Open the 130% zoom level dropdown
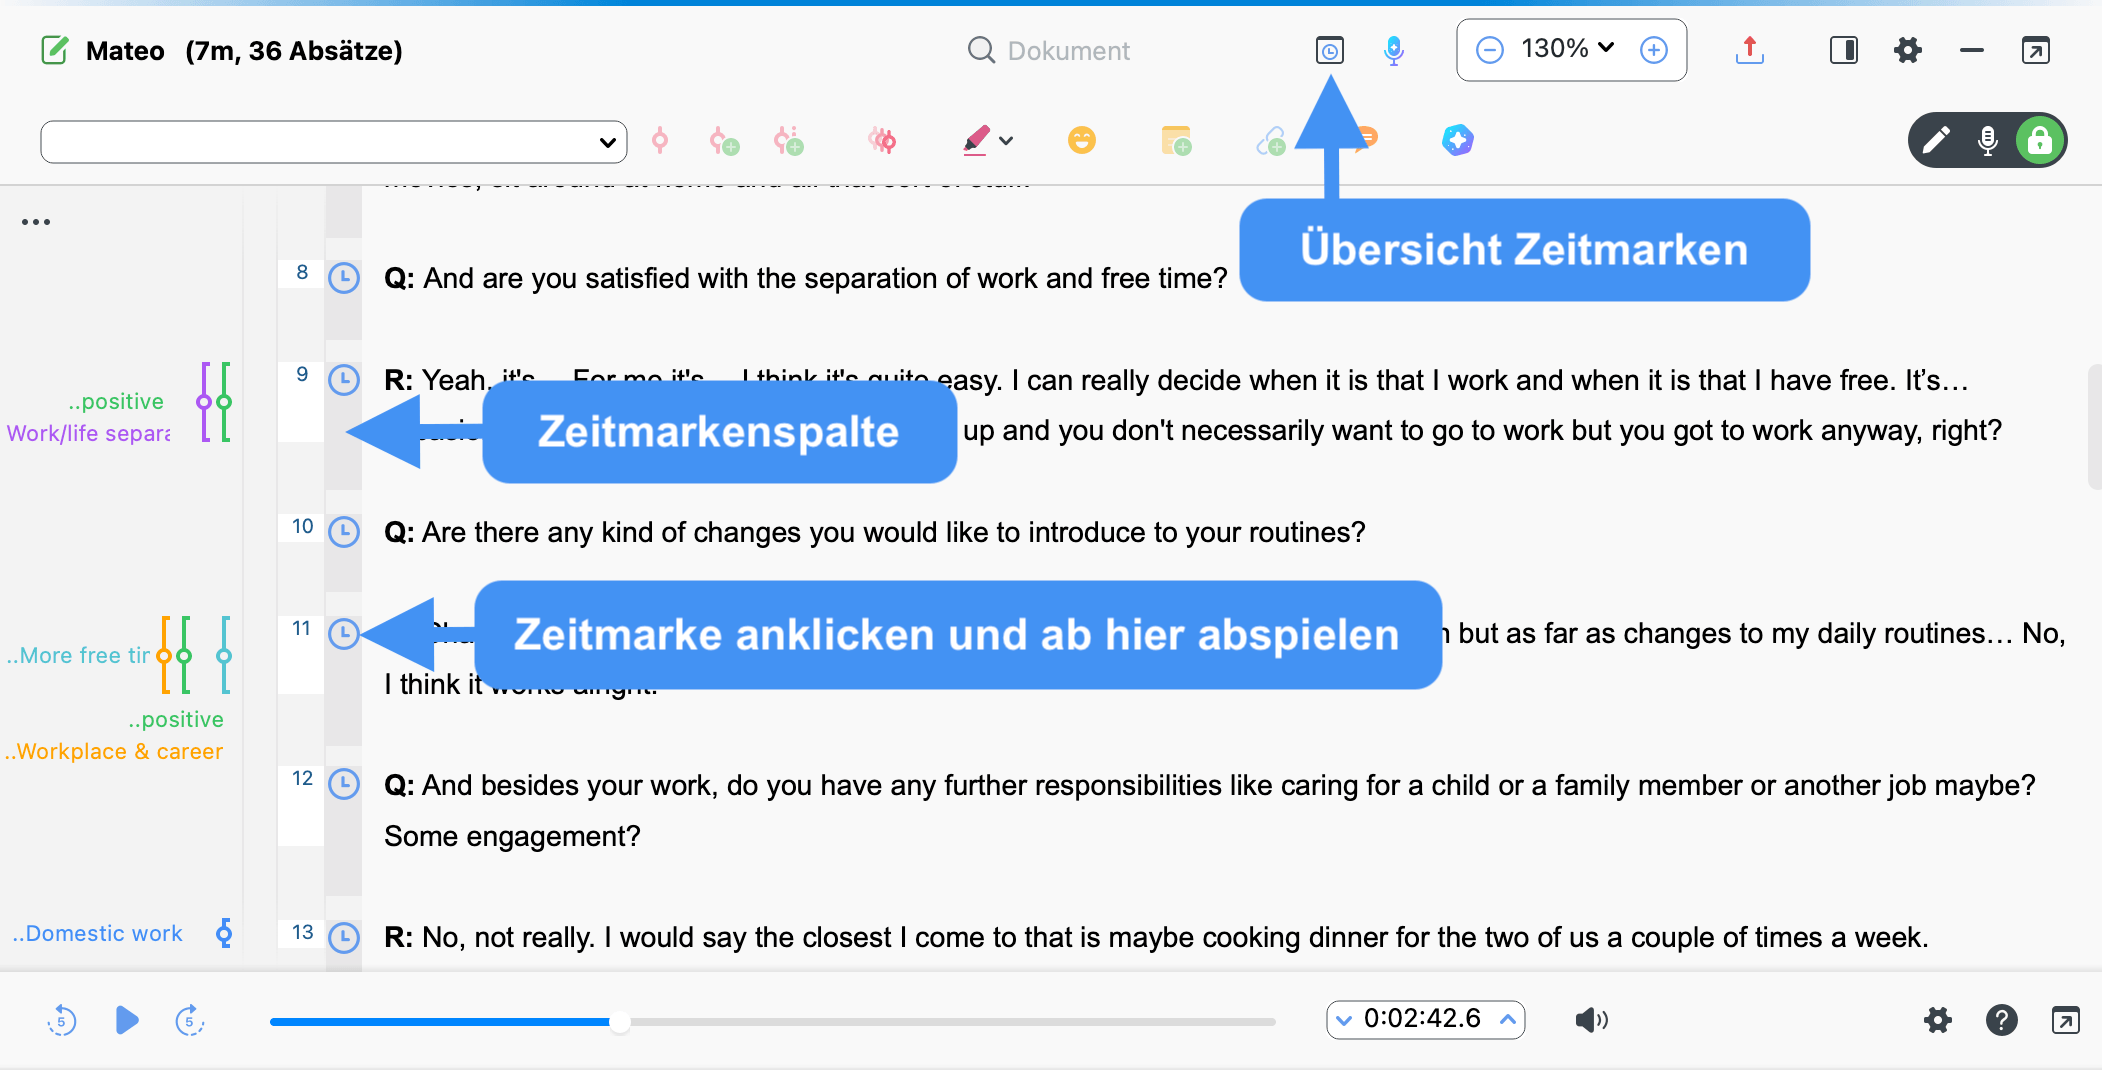 pos(1567,48)
